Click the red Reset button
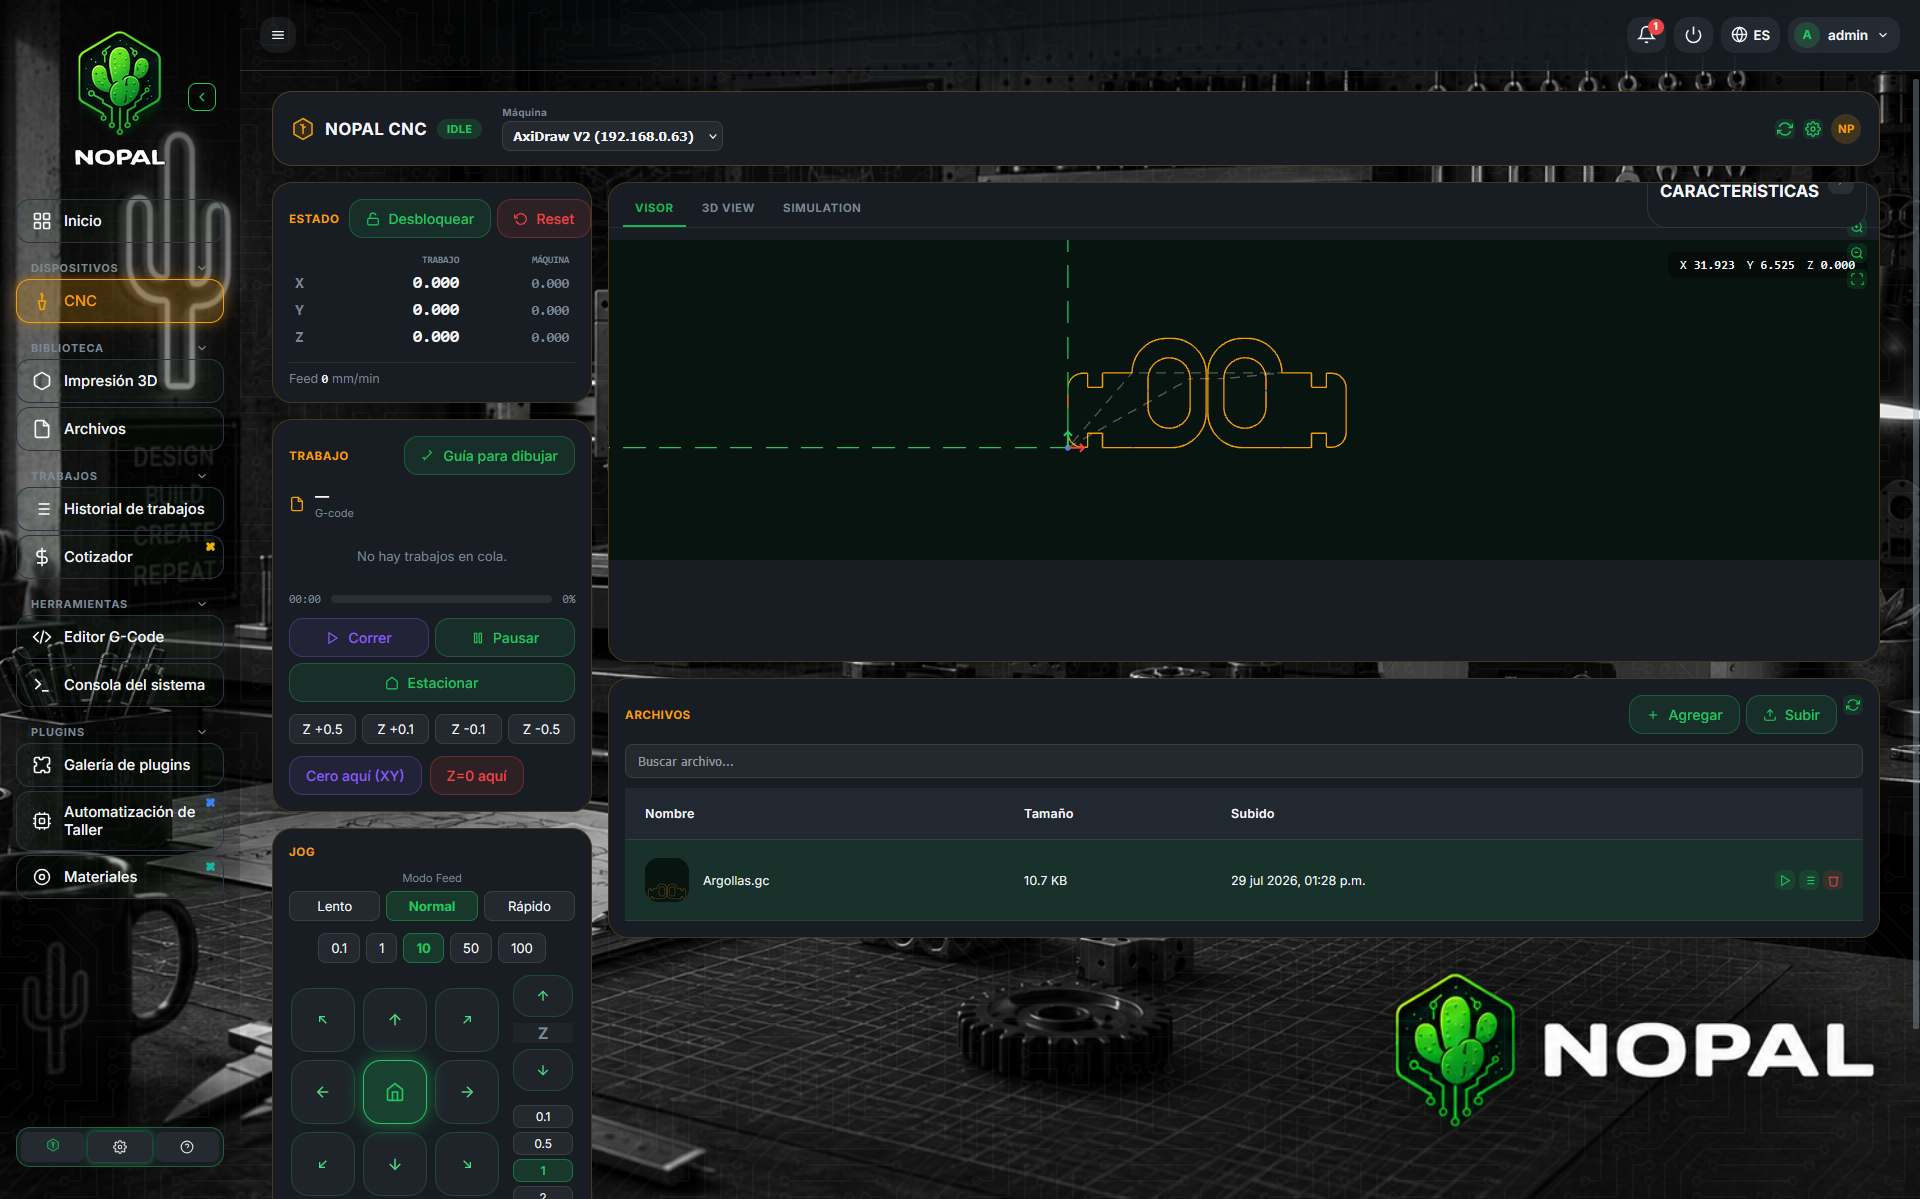1920x1199 pixels. coord(544,219)
